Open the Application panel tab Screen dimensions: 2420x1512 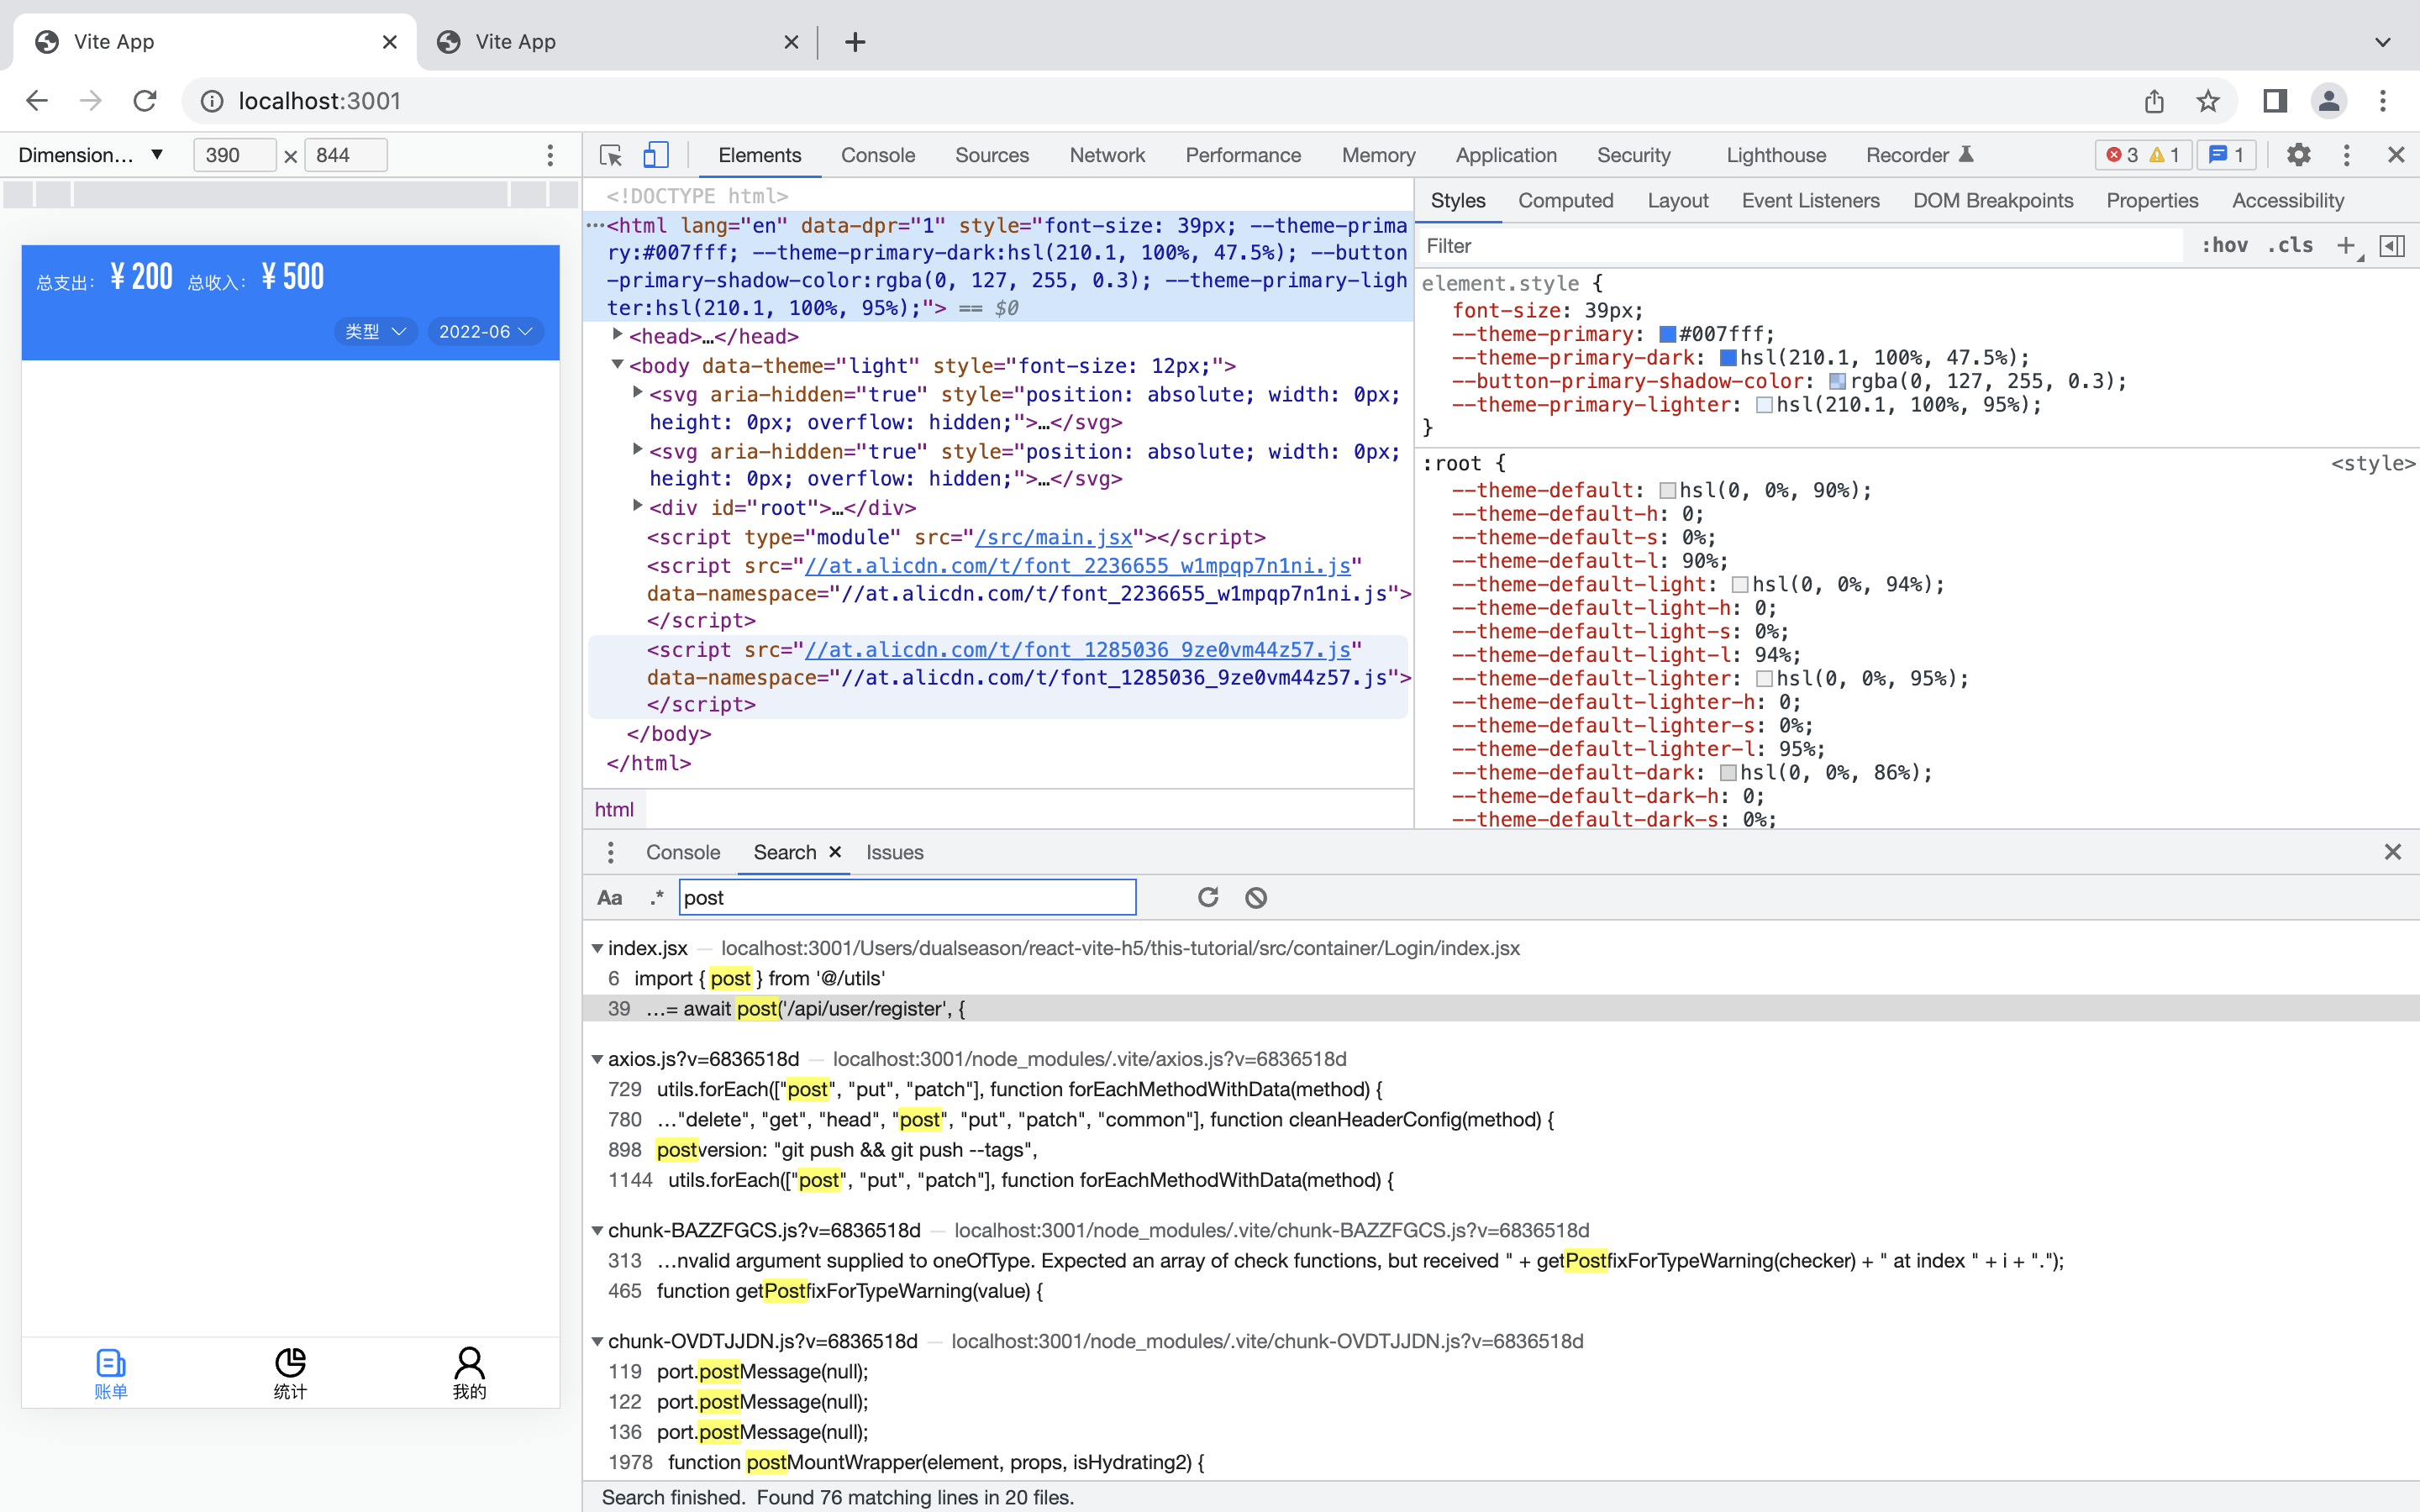point(1506,155)
